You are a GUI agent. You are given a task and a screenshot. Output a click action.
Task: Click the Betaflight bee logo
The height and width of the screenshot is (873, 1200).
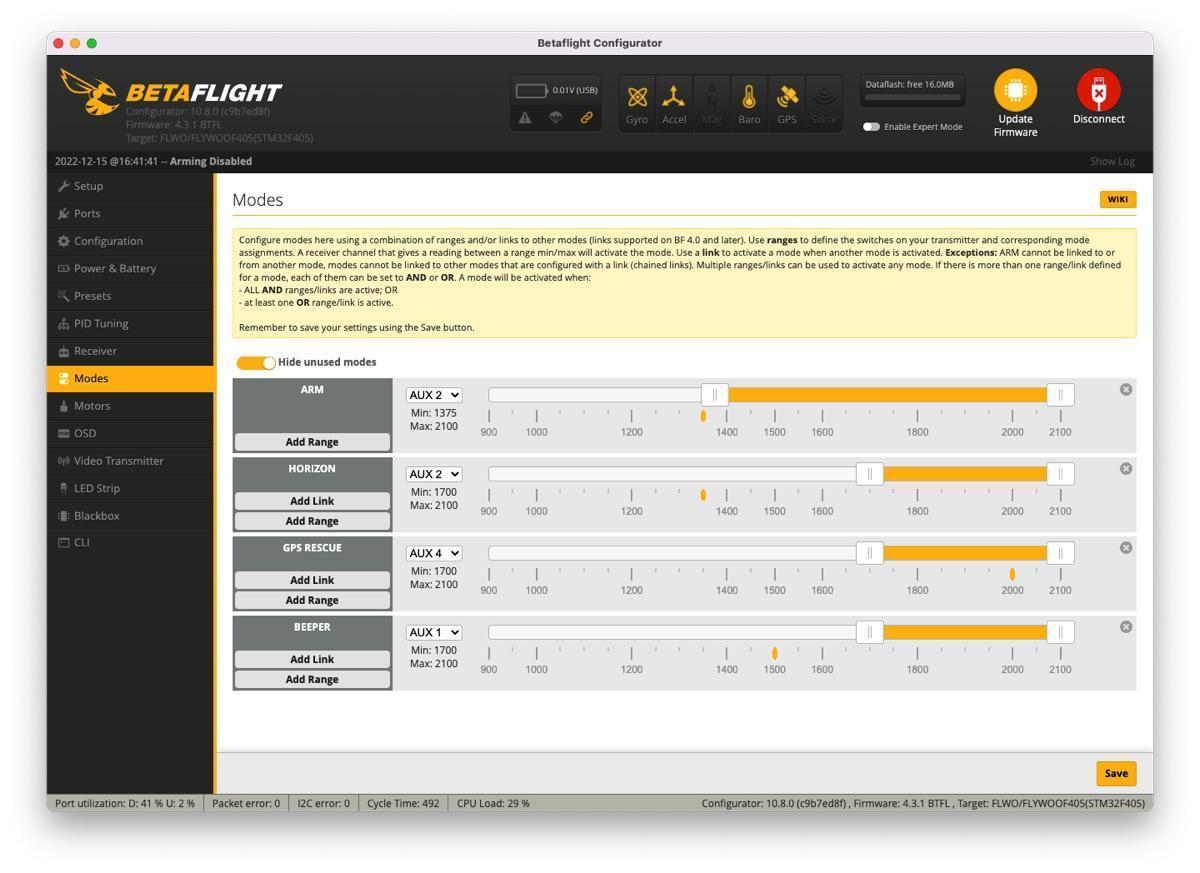click(x=90, y=92)
